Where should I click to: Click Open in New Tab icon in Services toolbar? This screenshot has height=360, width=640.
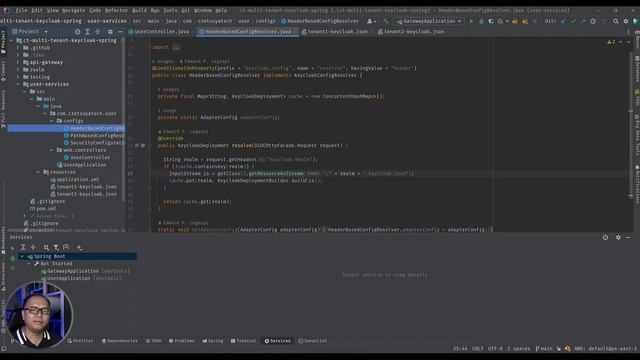point(66,247)
